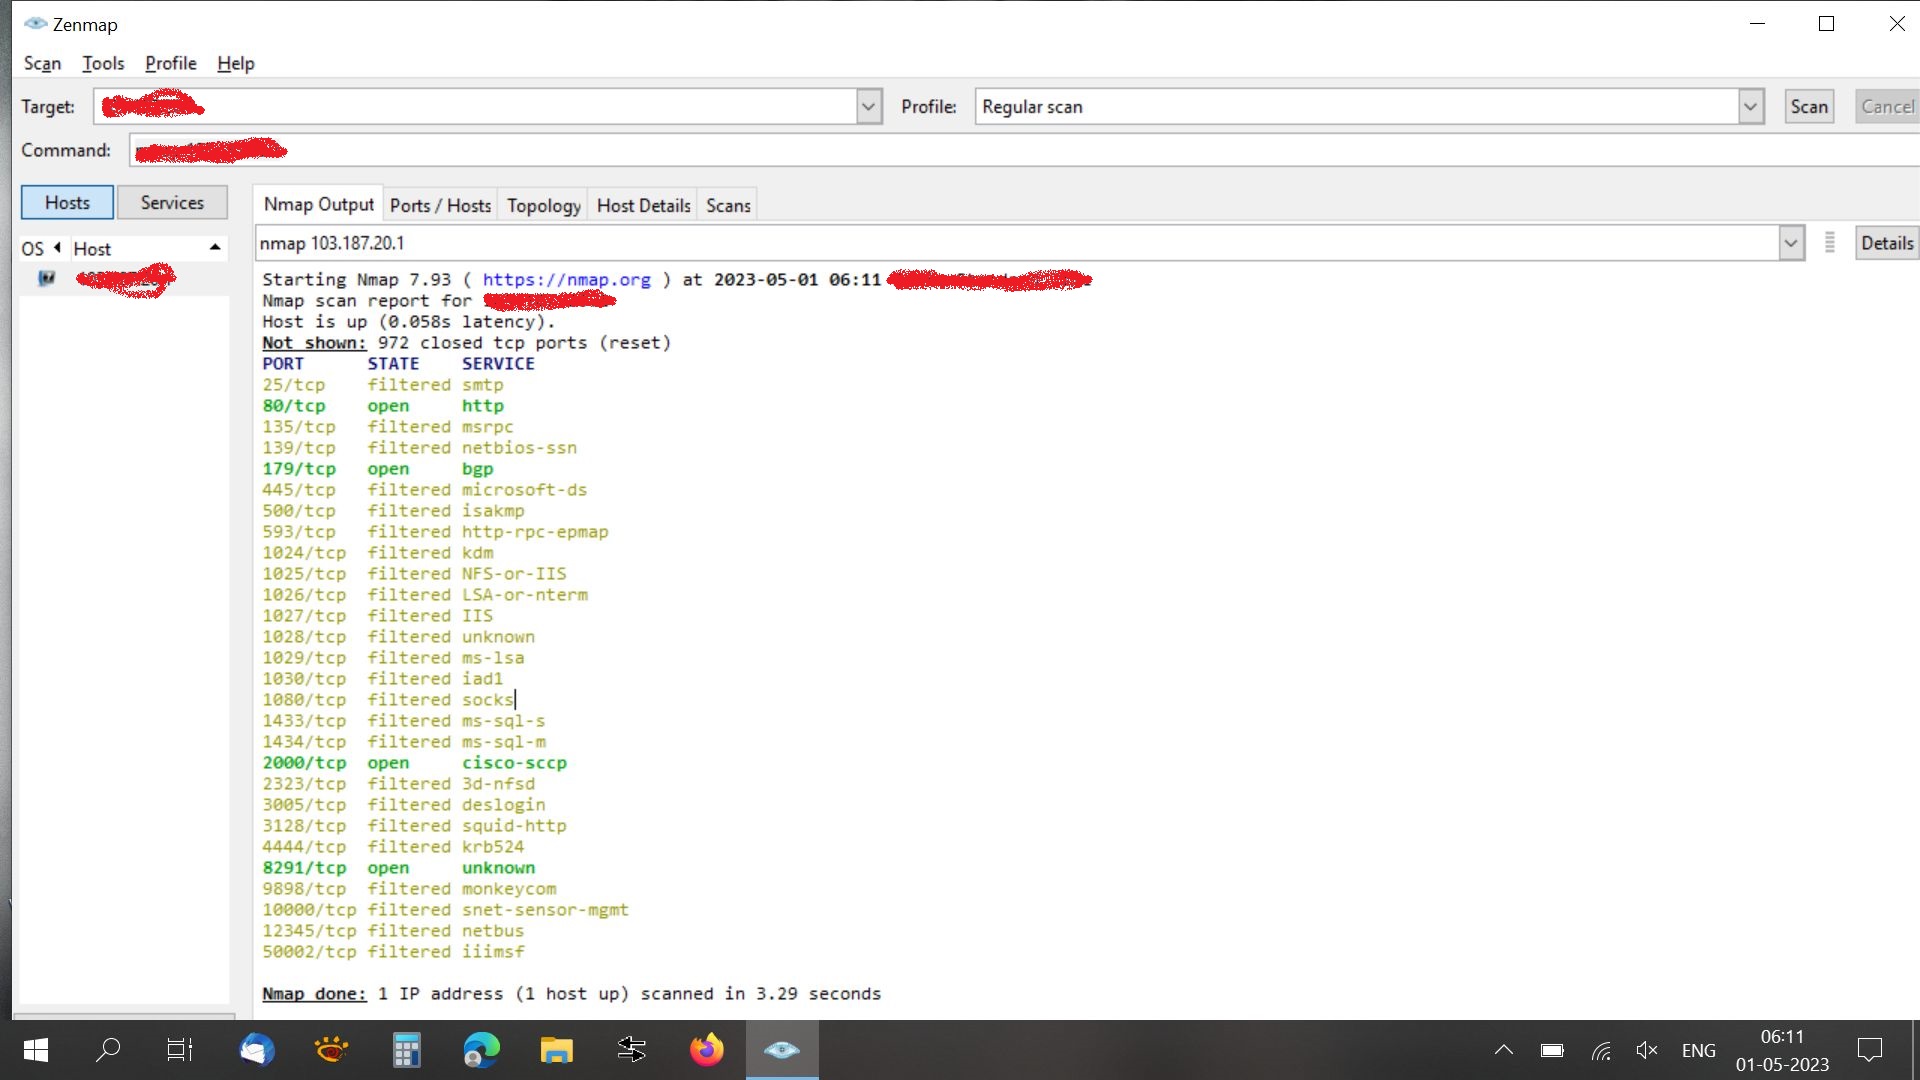Click the 1433/tcp ms-sql-s line
This screenshot has width=1920, height=1080.
404,721
